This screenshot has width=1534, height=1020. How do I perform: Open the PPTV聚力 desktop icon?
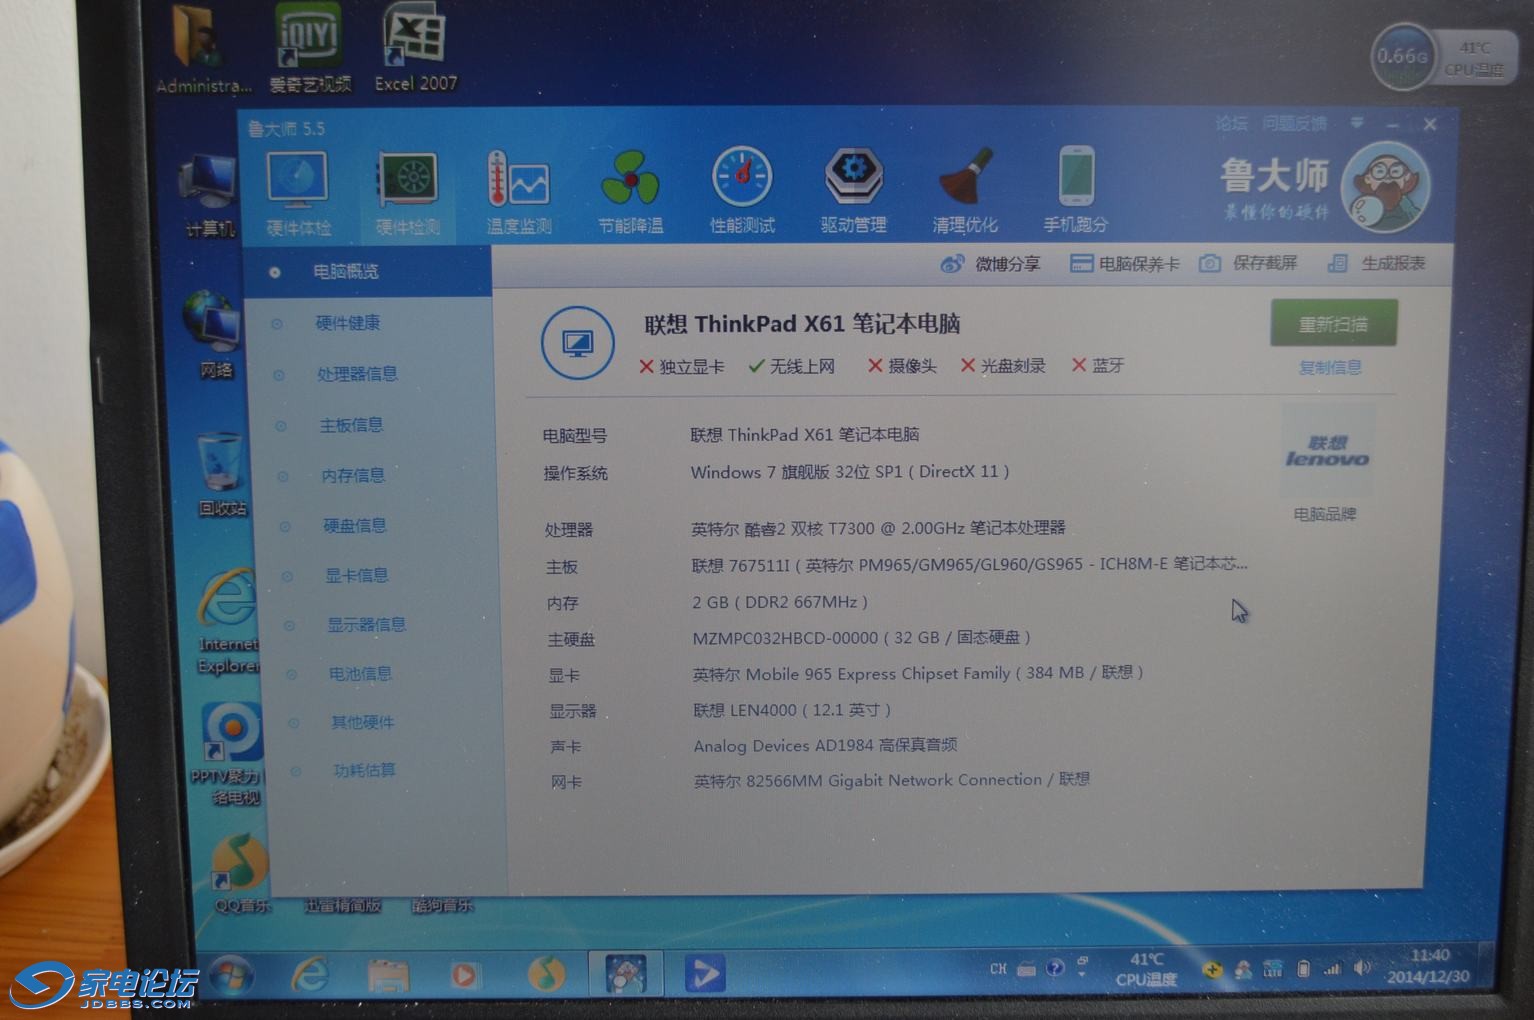pyautogui.click(x=227, y=754)
